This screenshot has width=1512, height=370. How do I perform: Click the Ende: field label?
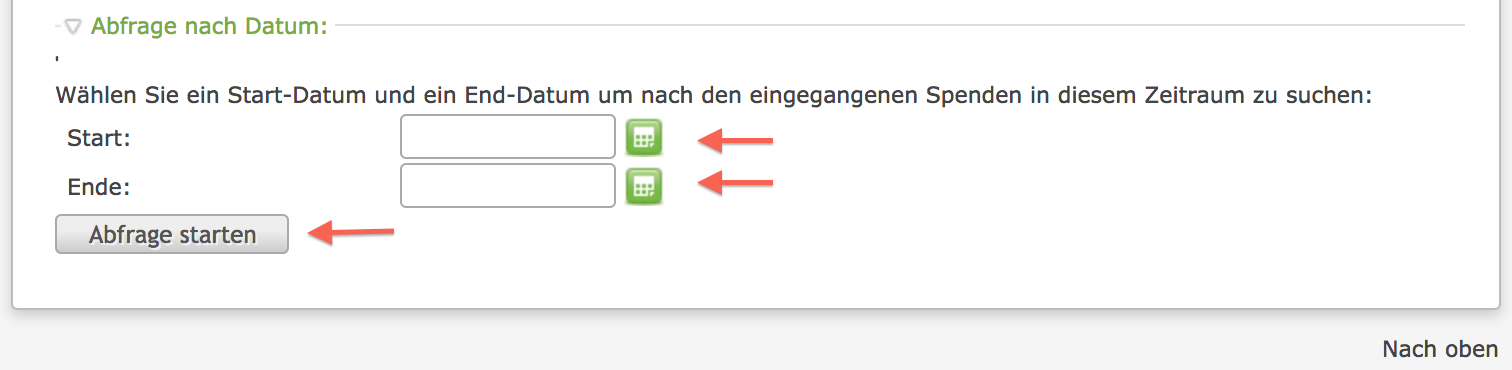click(x=99, y=187)
